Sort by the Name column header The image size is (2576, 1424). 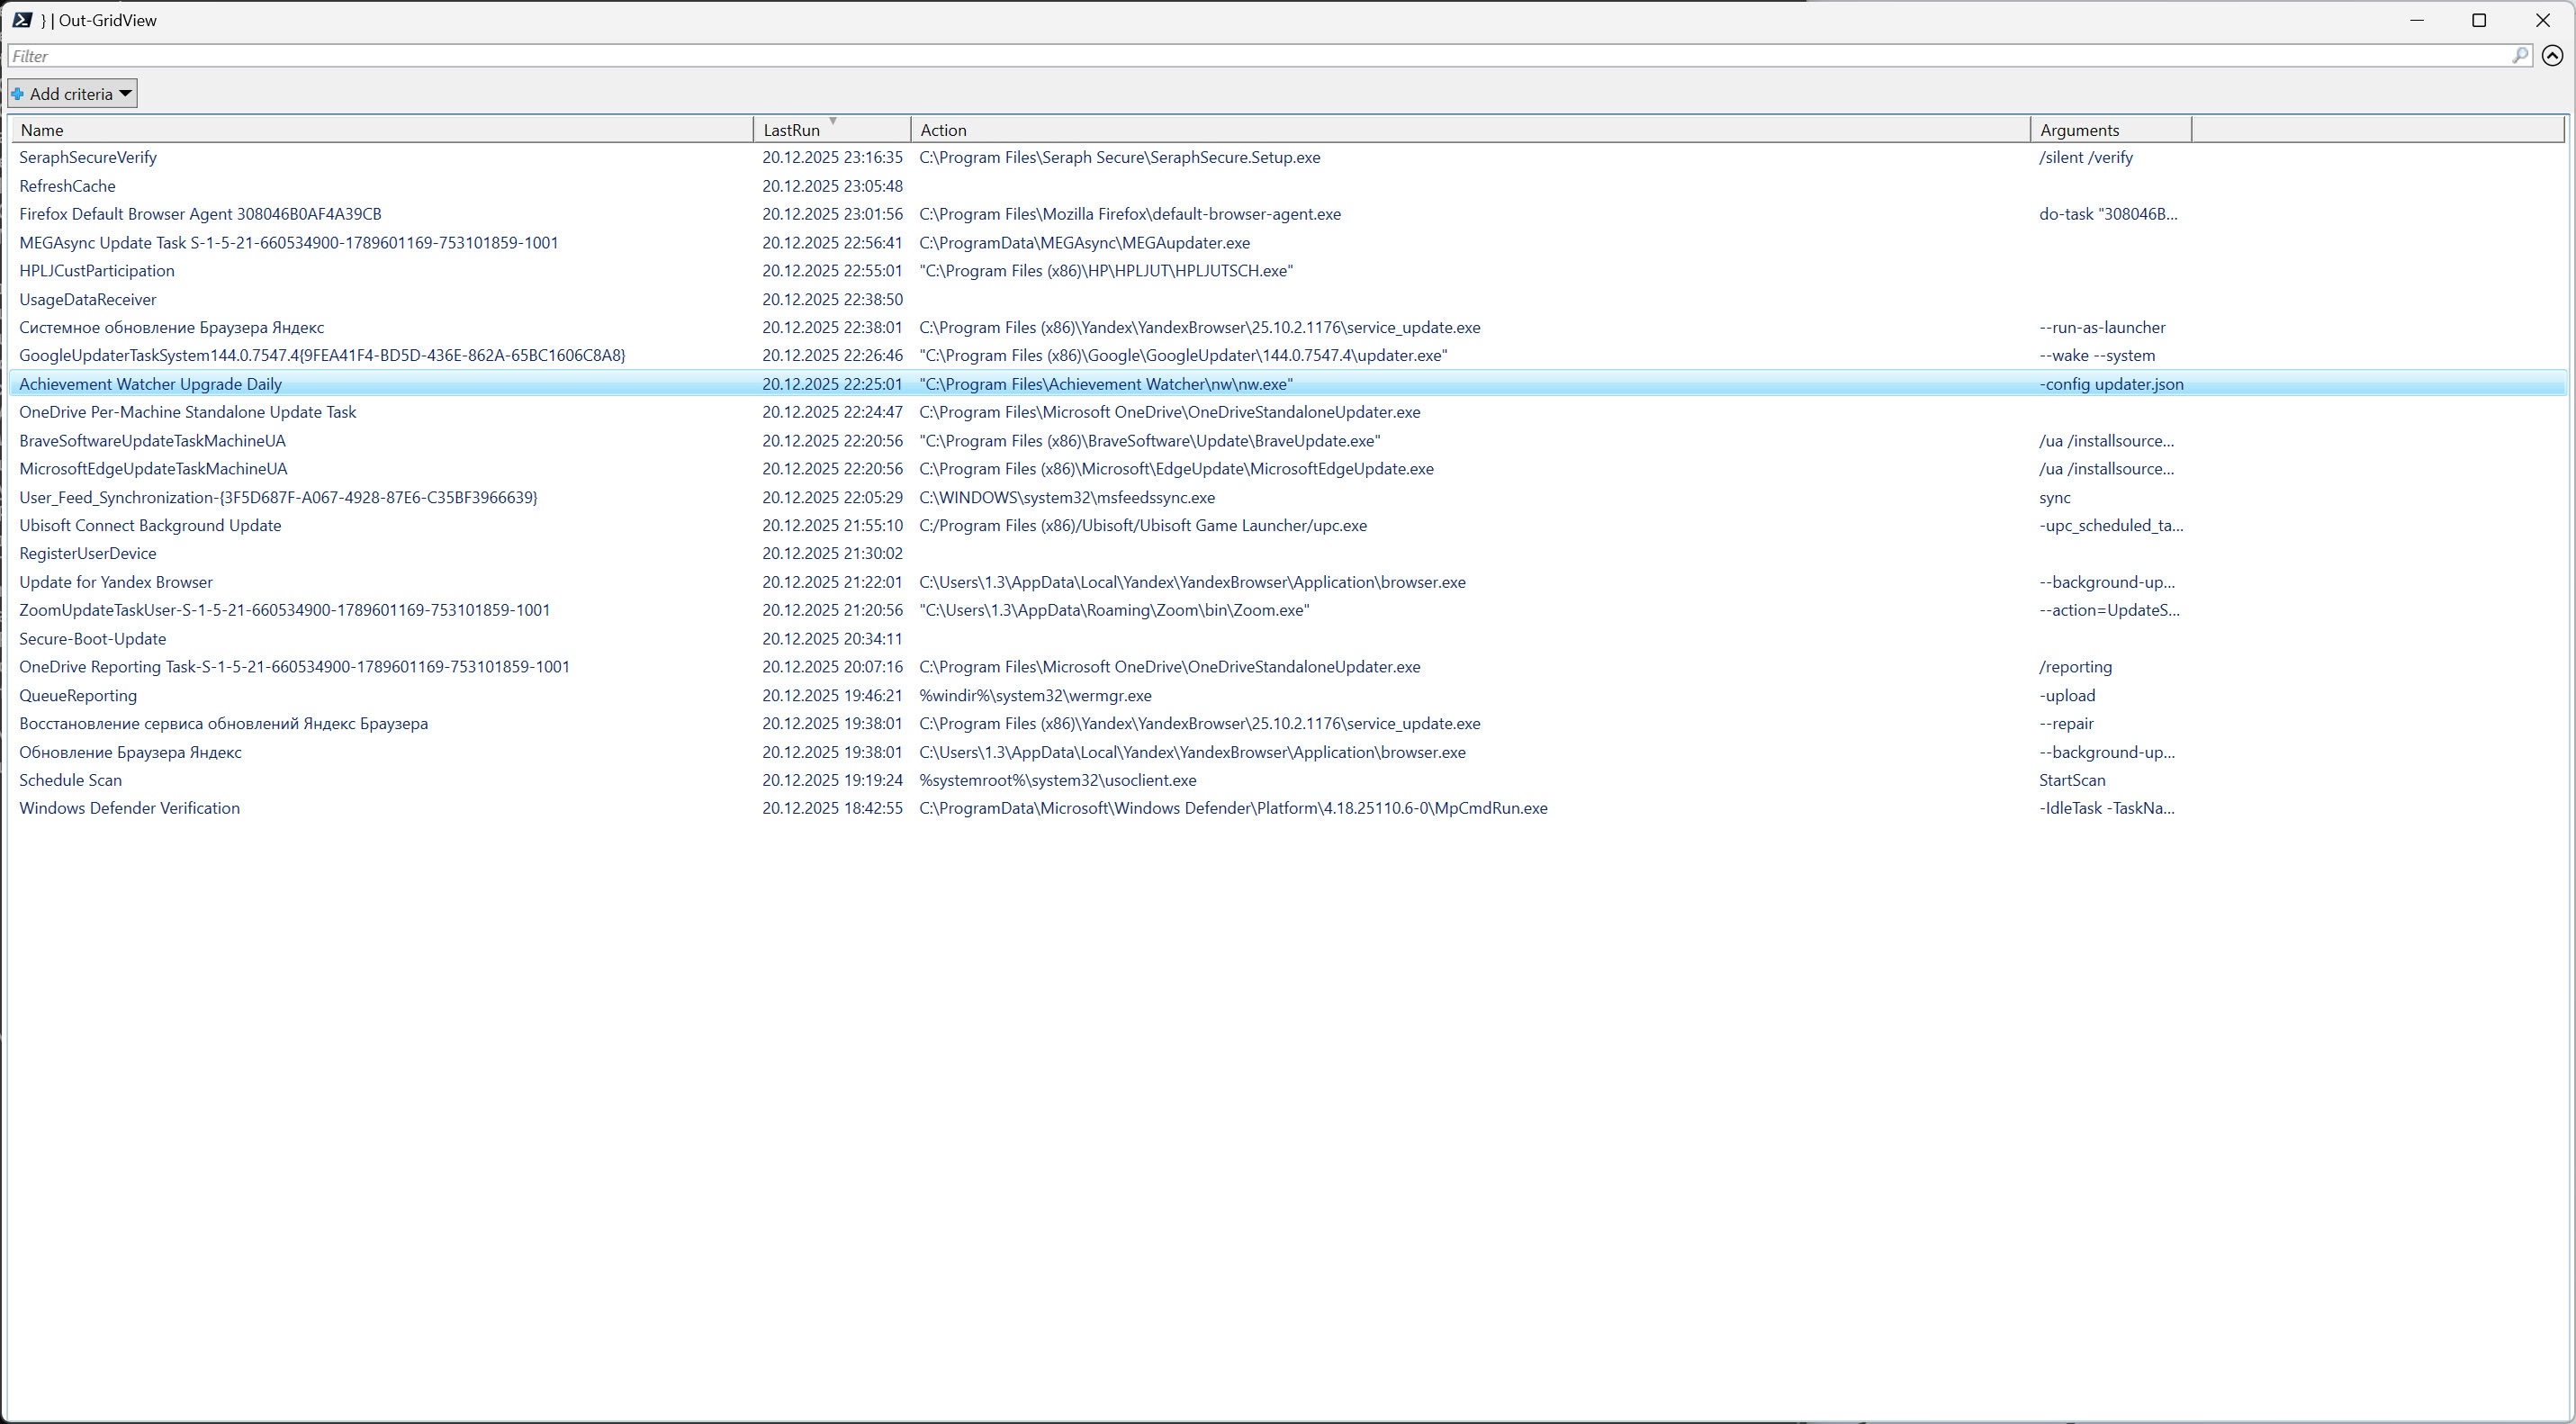coord(42,130)
